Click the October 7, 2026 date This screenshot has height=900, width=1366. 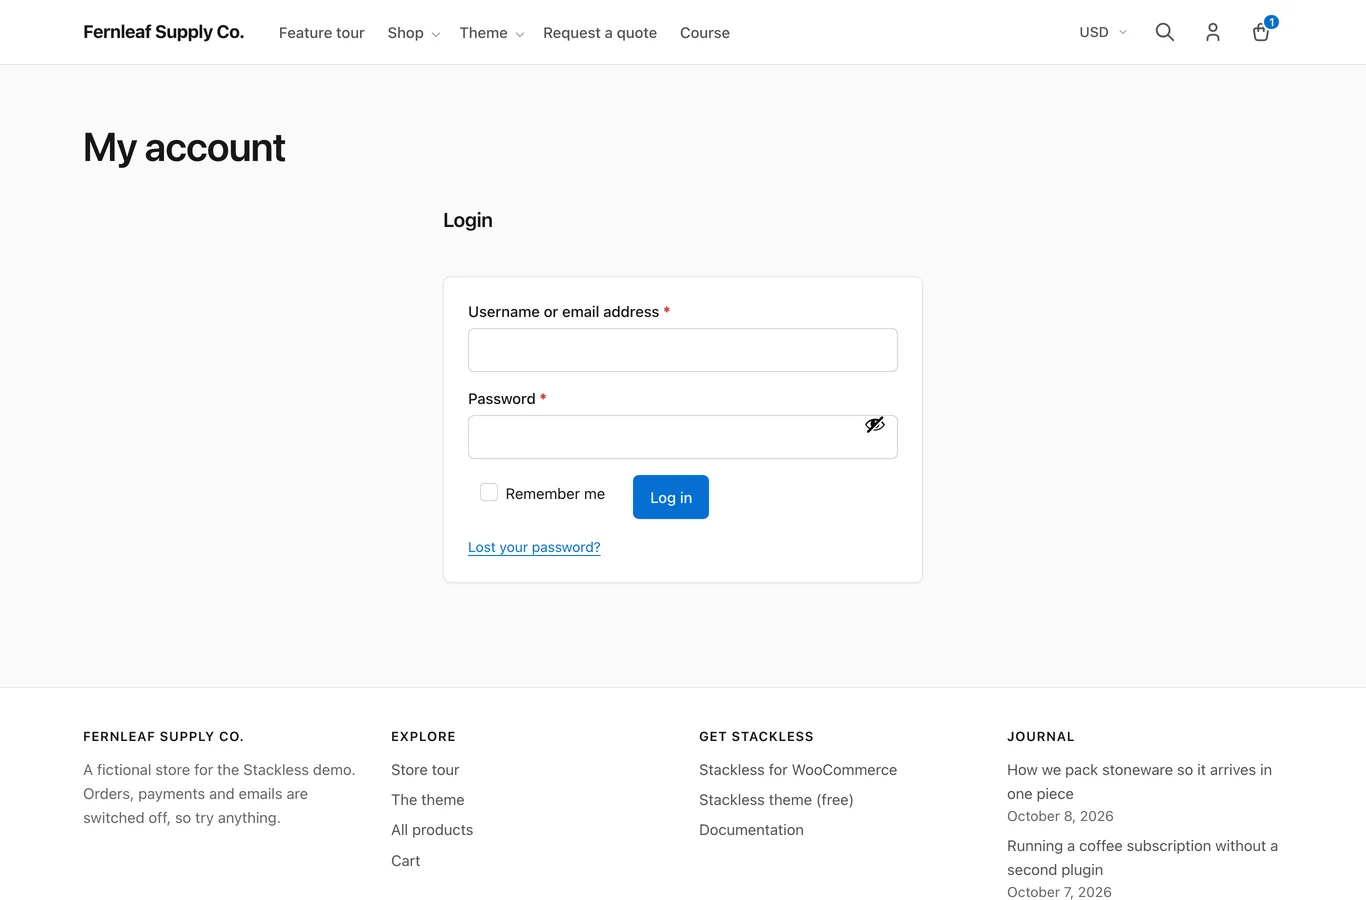[x=1059, y=892]
